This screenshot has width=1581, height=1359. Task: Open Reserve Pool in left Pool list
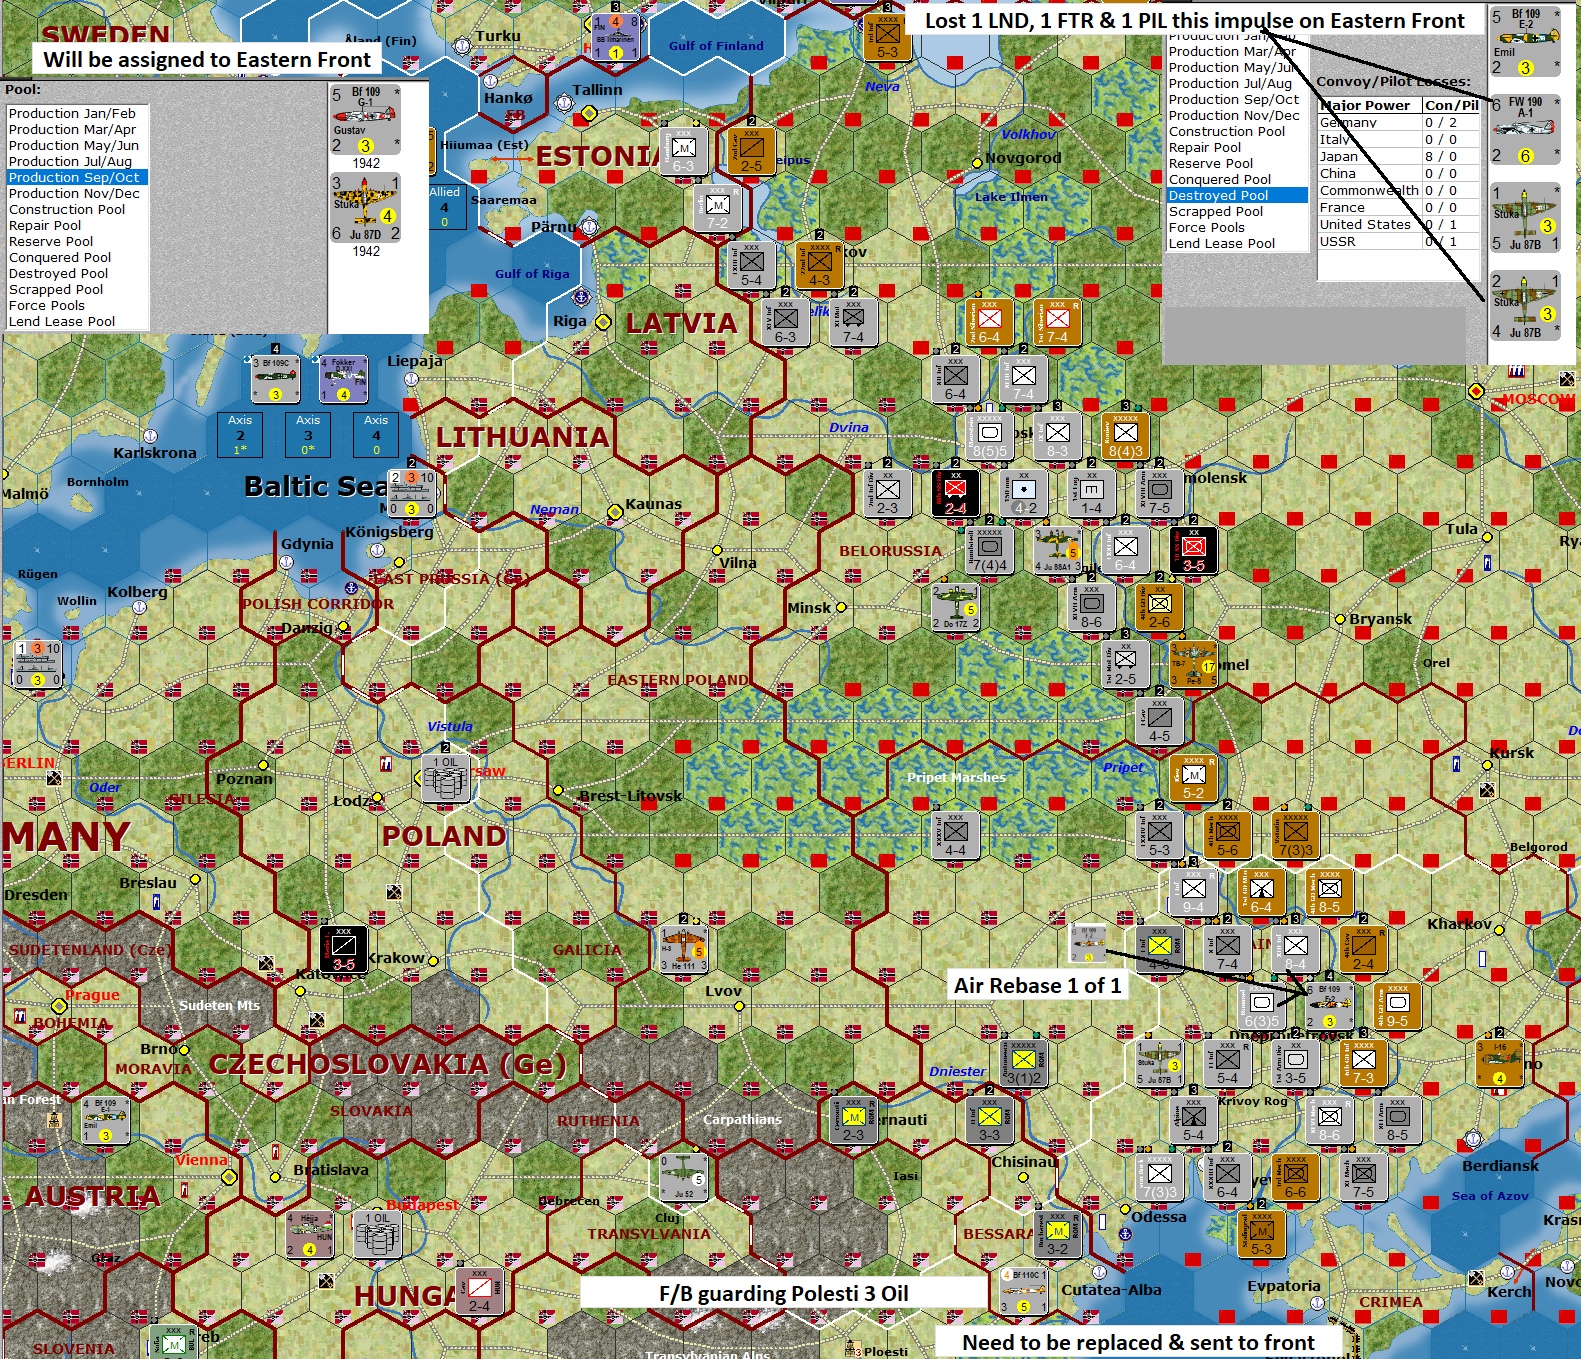click(x=77, y=241)
